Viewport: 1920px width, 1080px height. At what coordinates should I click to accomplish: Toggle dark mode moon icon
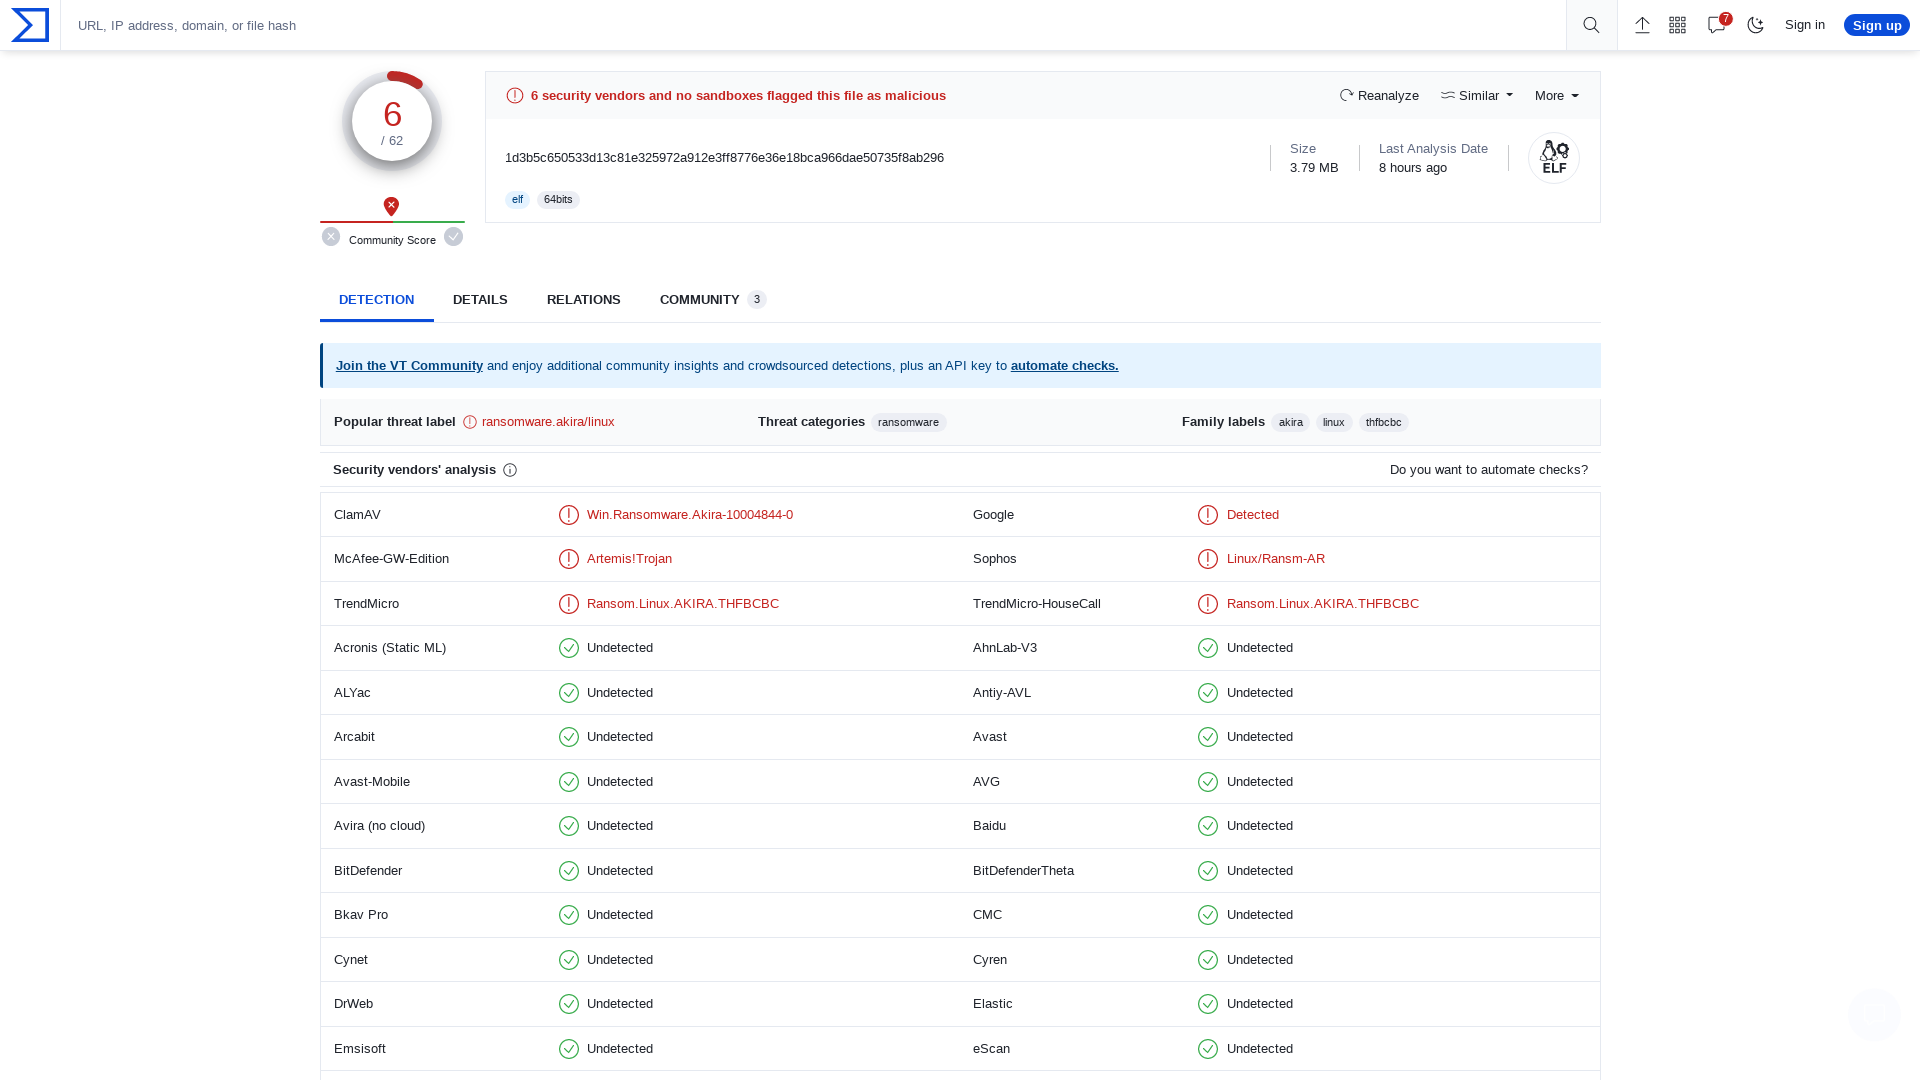click(1755, 25)
